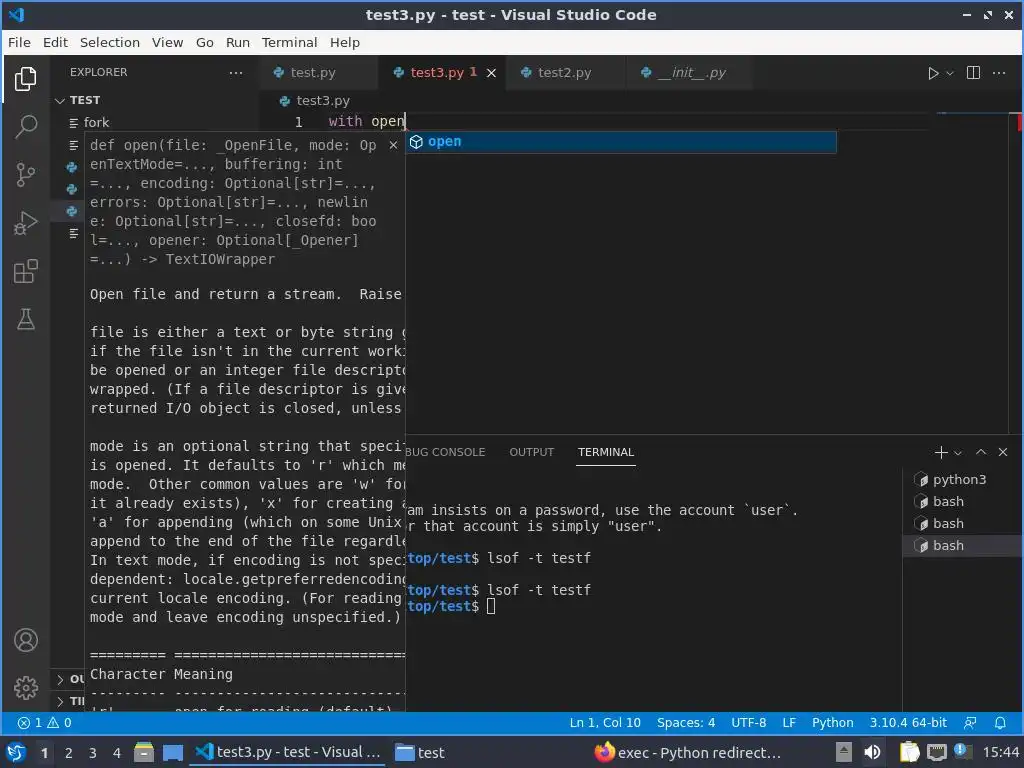Click test3.py in the breadcrumb
The width and height of the screenshot is (1024, 768).
click(x=323, y=101)
